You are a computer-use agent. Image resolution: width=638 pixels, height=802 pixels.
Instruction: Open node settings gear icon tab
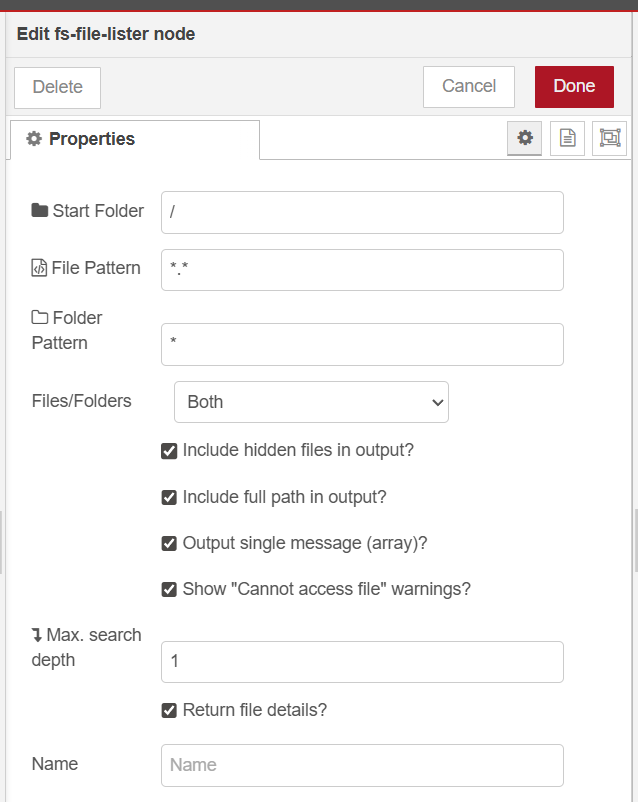point(525,139)
